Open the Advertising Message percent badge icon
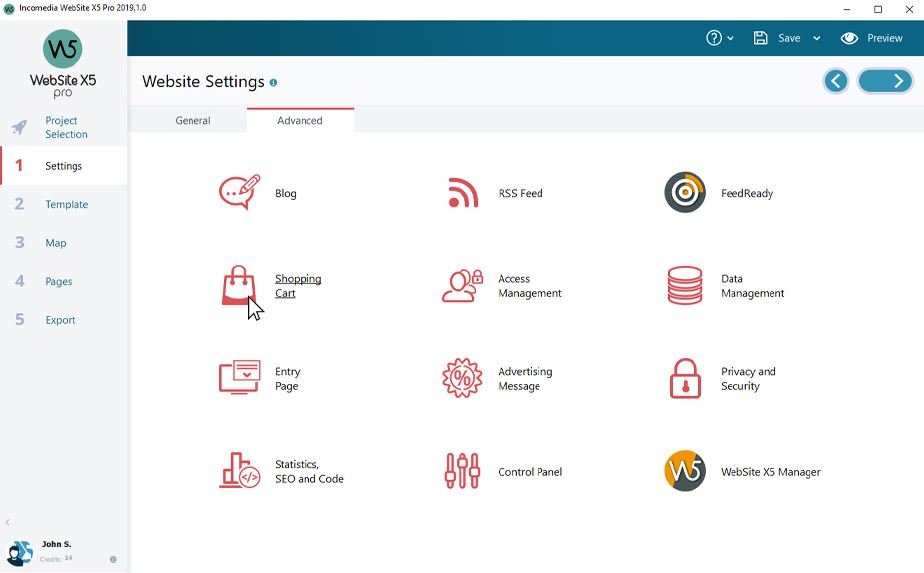This screenshot has width=924, height=573. 463,378
